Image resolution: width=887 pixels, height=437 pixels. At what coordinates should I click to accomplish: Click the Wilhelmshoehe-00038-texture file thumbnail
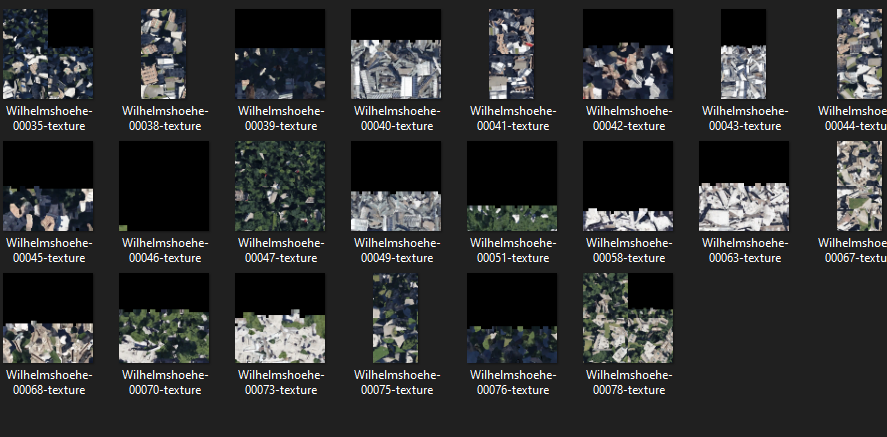164,54
